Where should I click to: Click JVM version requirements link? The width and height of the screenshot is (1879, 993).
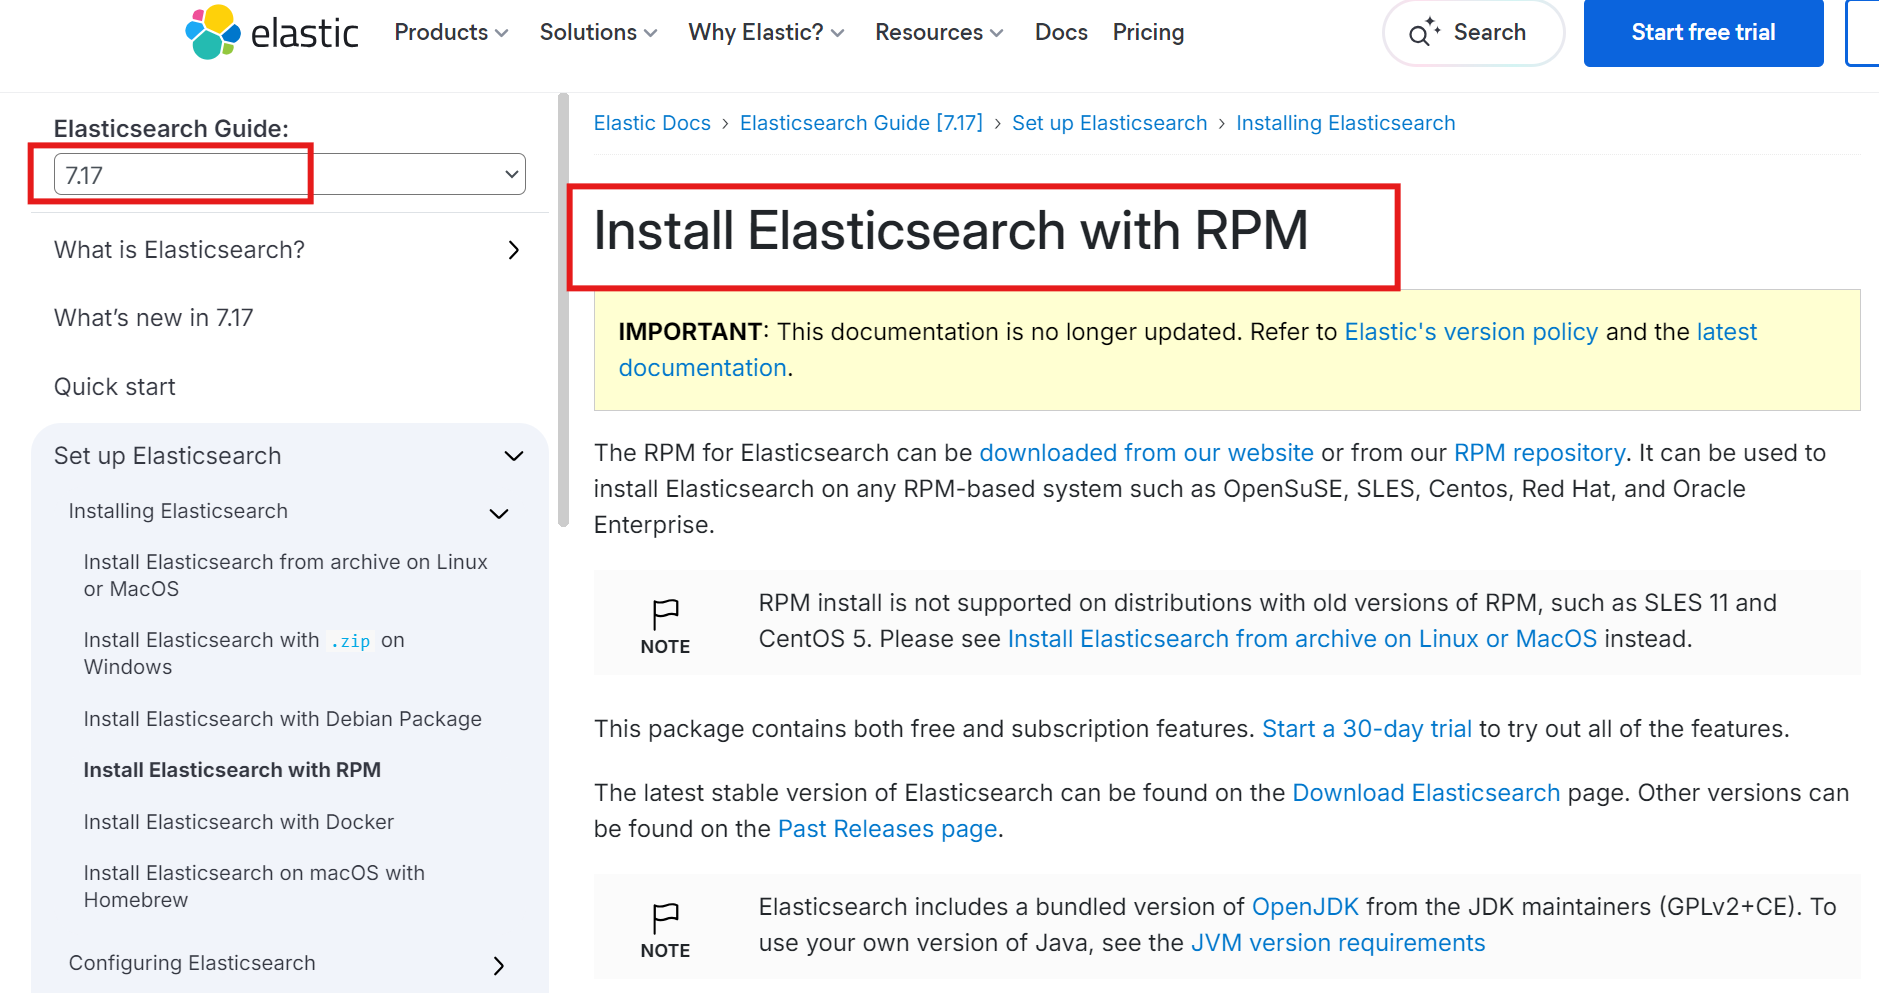[x=1338, y=943]
